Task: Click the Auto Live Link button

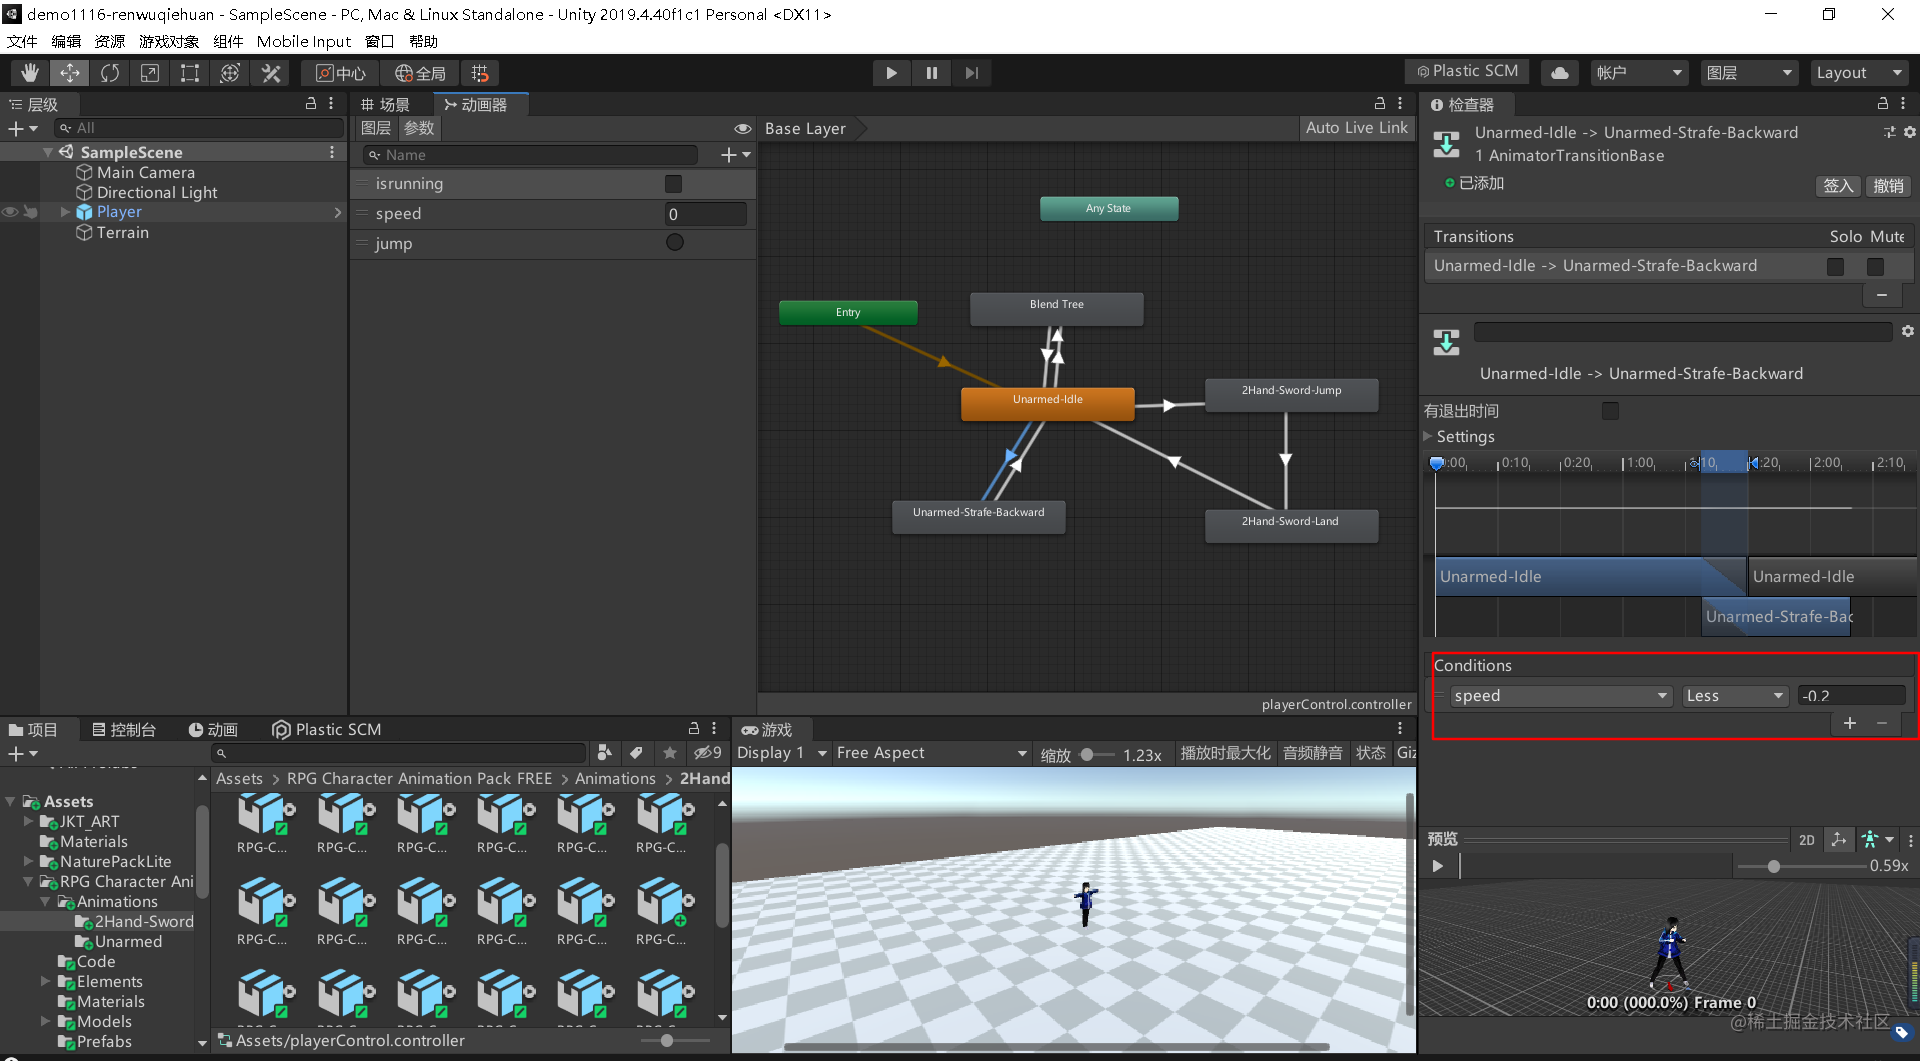Action: click(x=1356, y=127)
